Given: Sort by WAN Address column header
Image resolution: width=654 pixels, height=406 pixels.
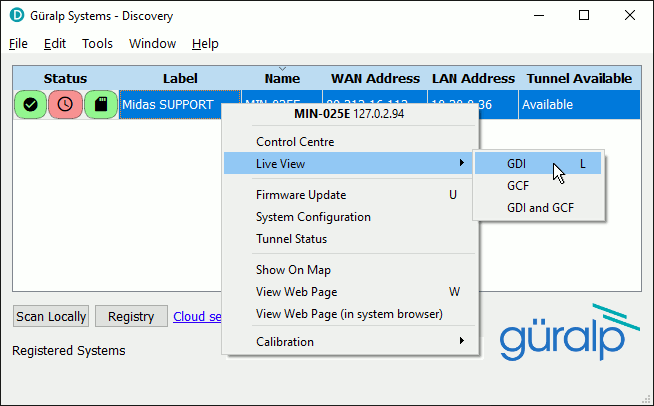Looking at the screenshot, I should (x=375, y=78).
